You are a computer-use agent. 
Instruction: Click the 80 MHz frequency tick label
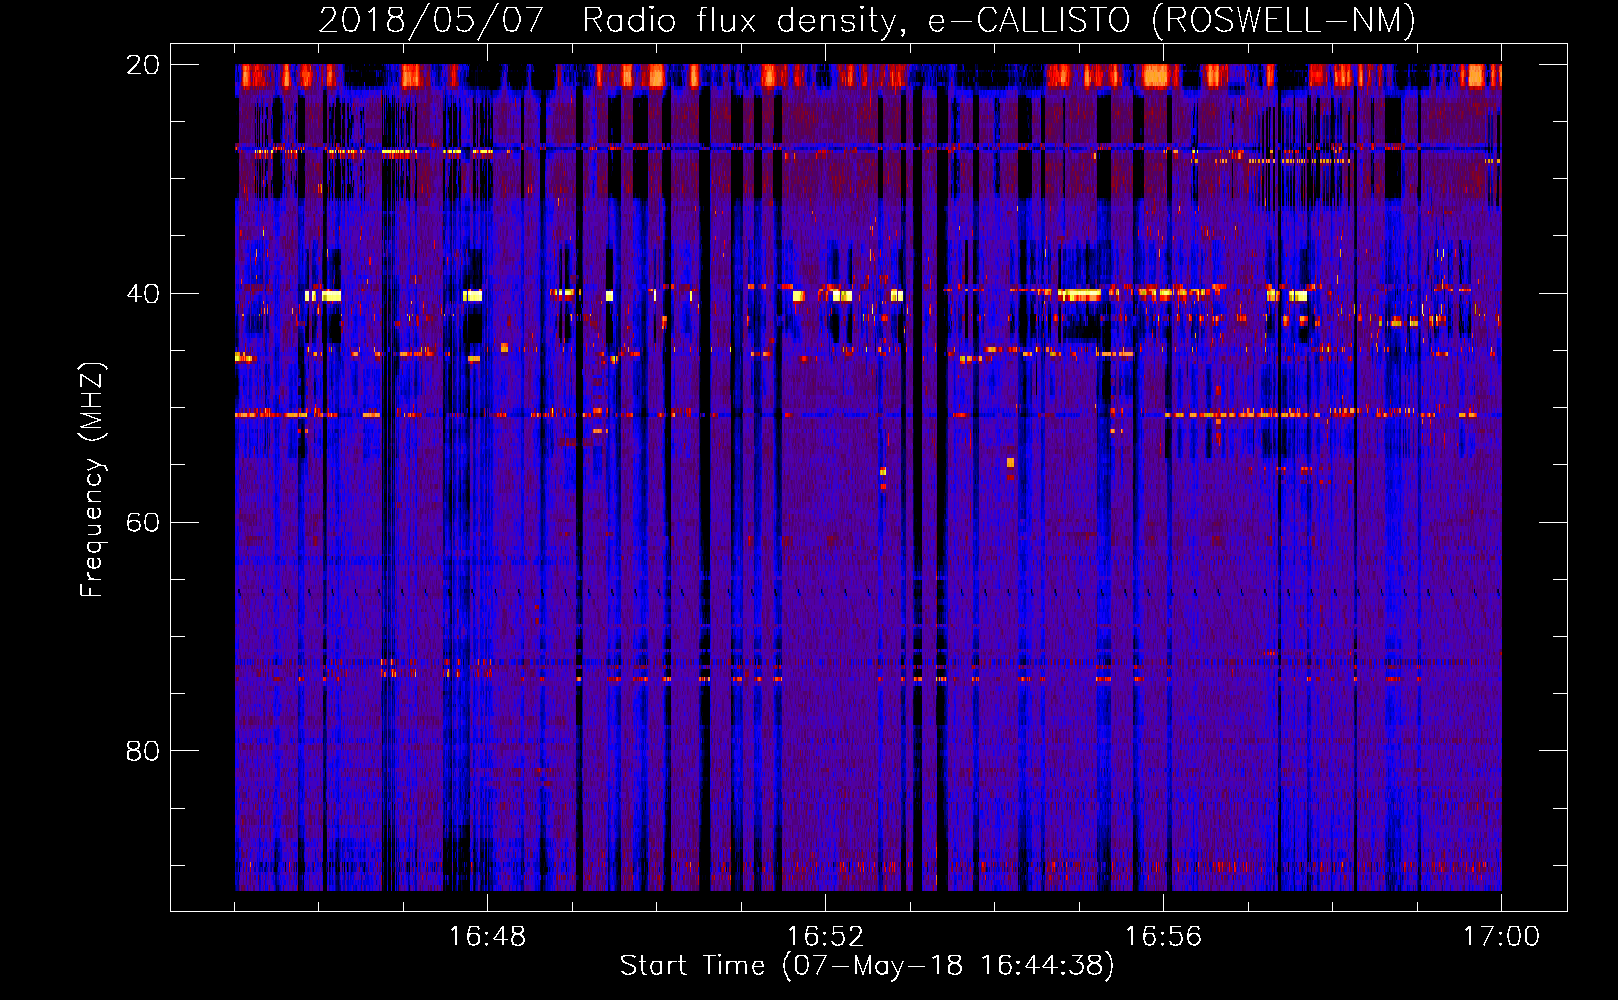pos(142,751)
